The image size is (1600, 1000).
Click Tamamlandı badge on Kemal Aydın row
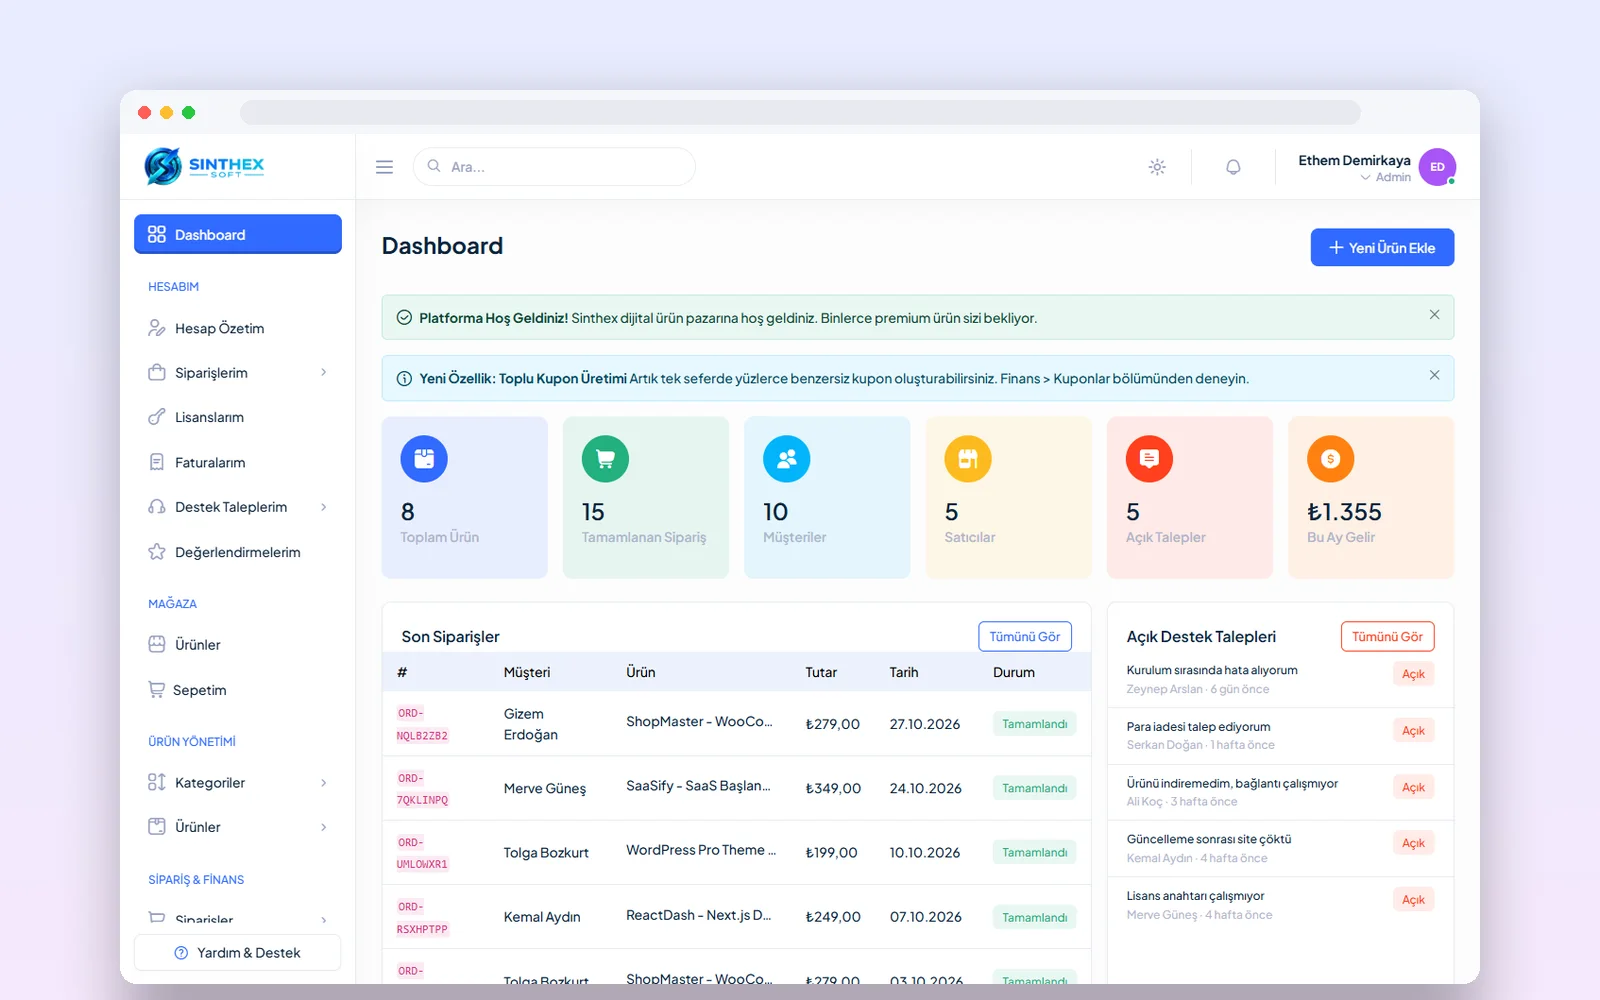(x=1035, y=917)
